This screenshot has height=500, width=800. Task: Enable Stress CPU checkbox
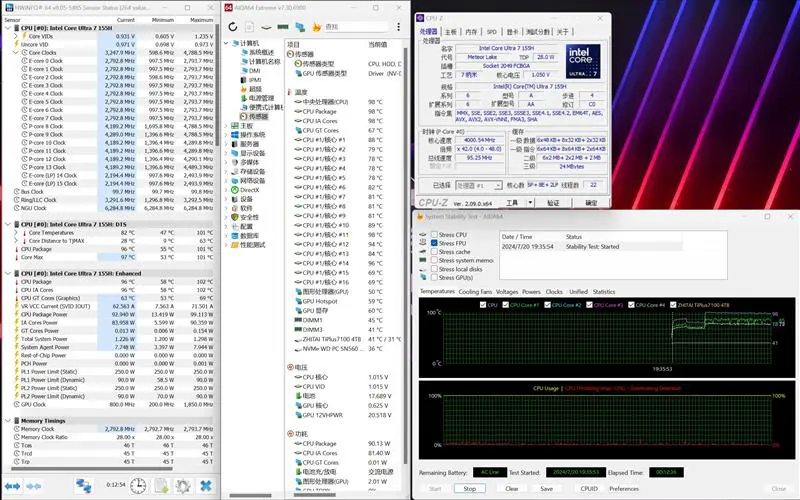tap(434, 235)
